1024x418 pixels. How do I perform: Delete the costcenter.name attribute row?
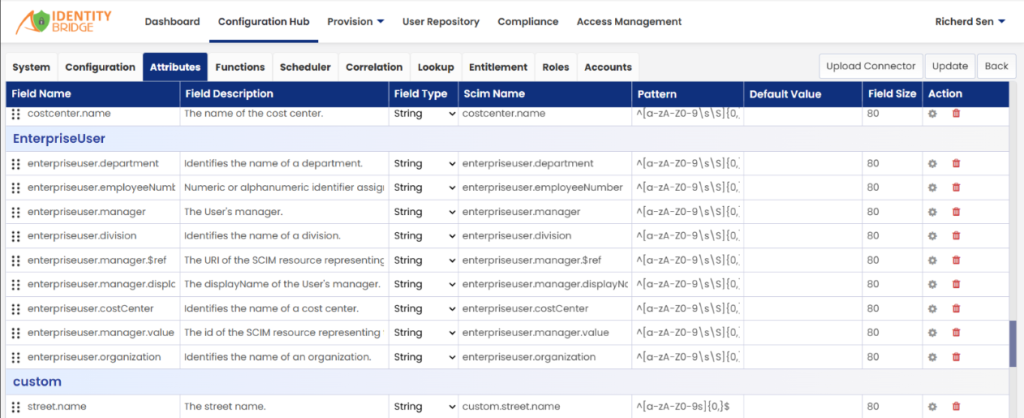click(x=956, y=114)
